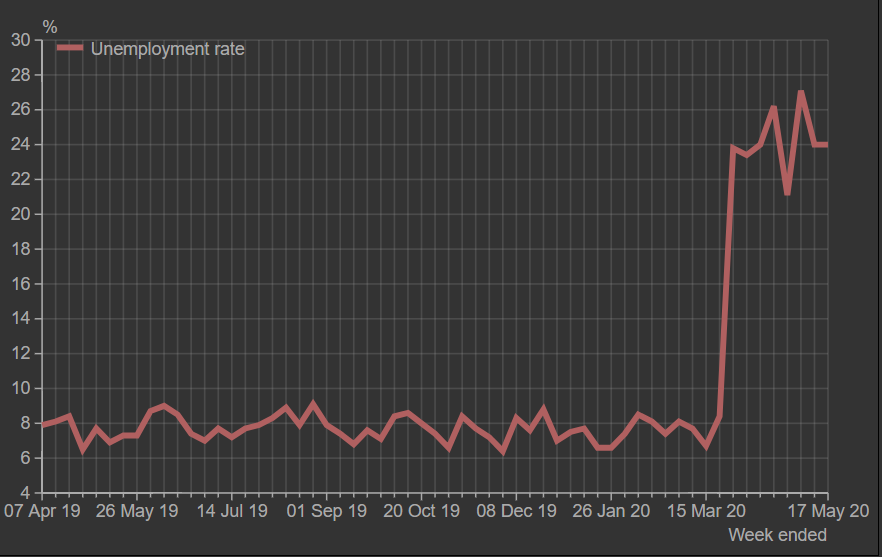882x557 pixels.
Task: Click the 'Week ended' axis title
Action: click(777, 534)
